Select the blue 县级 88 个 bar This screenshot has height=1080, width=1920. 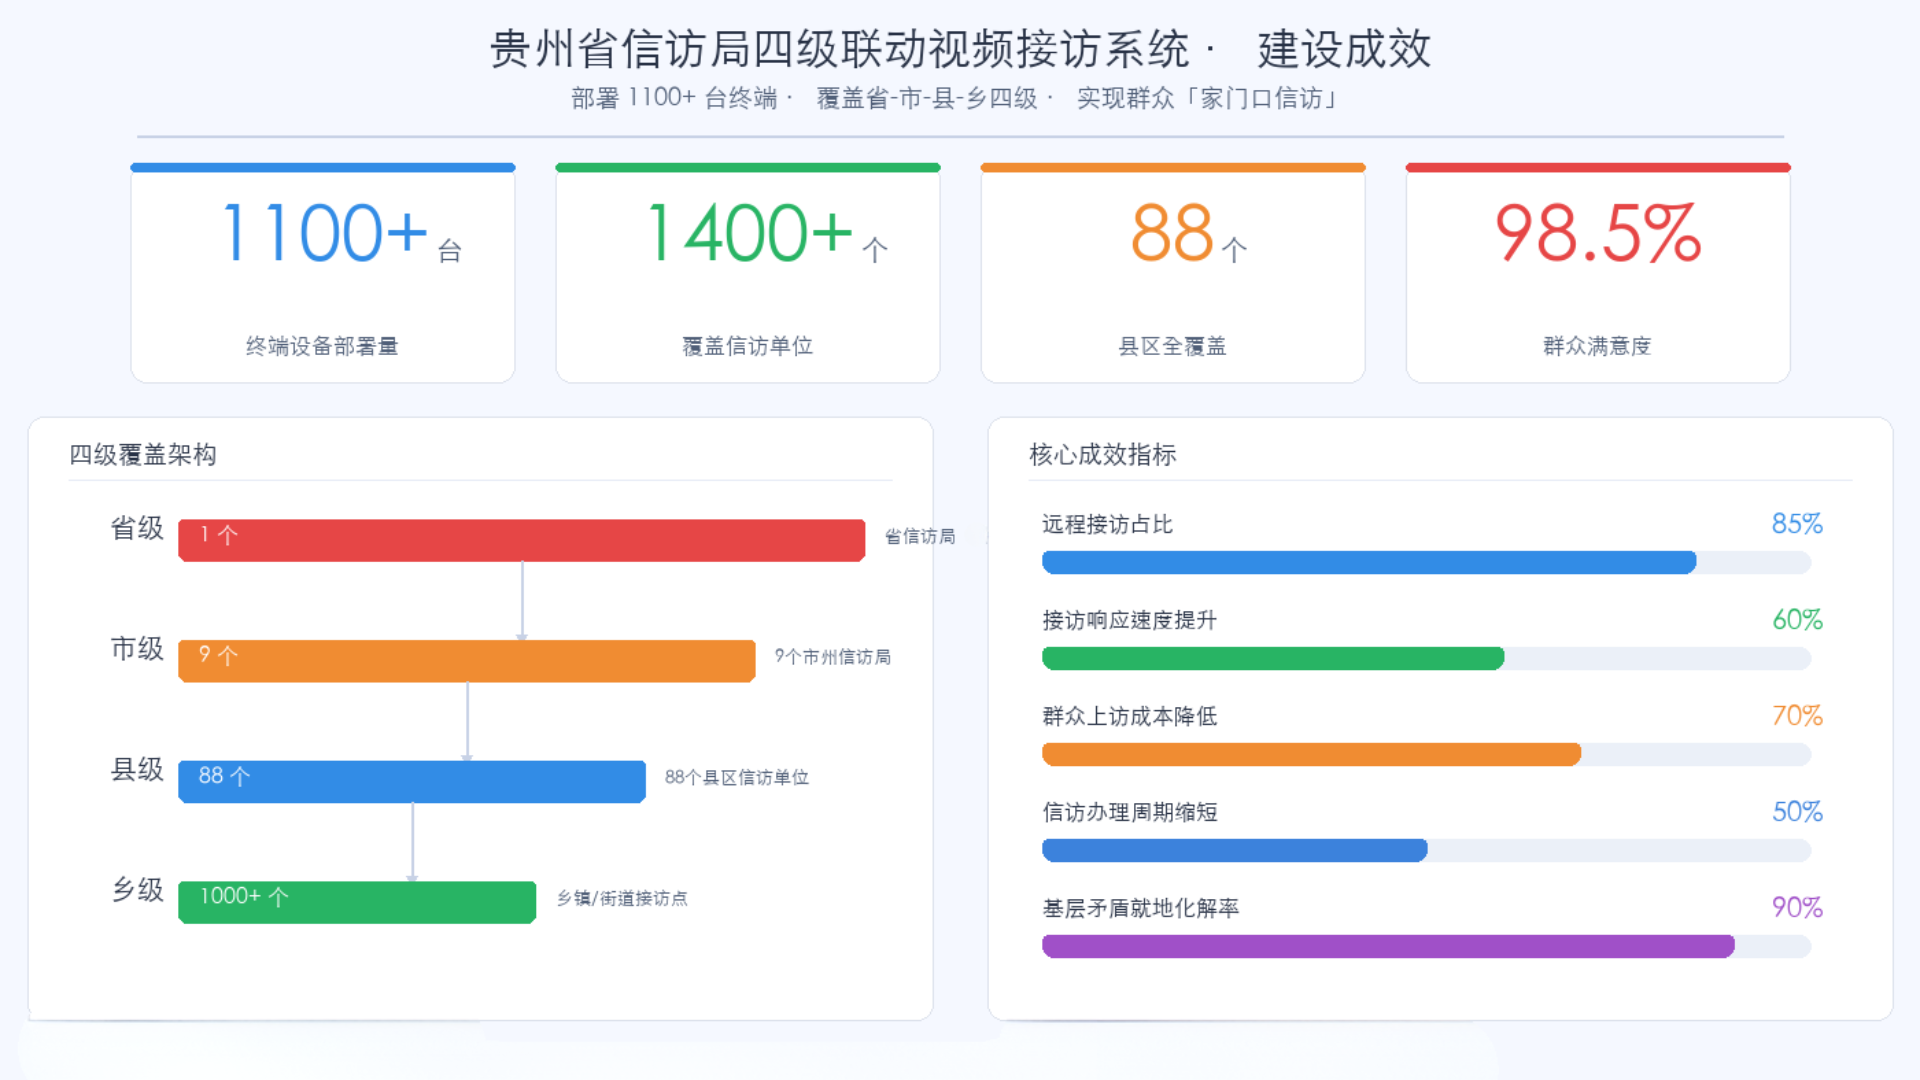(412, 782)
